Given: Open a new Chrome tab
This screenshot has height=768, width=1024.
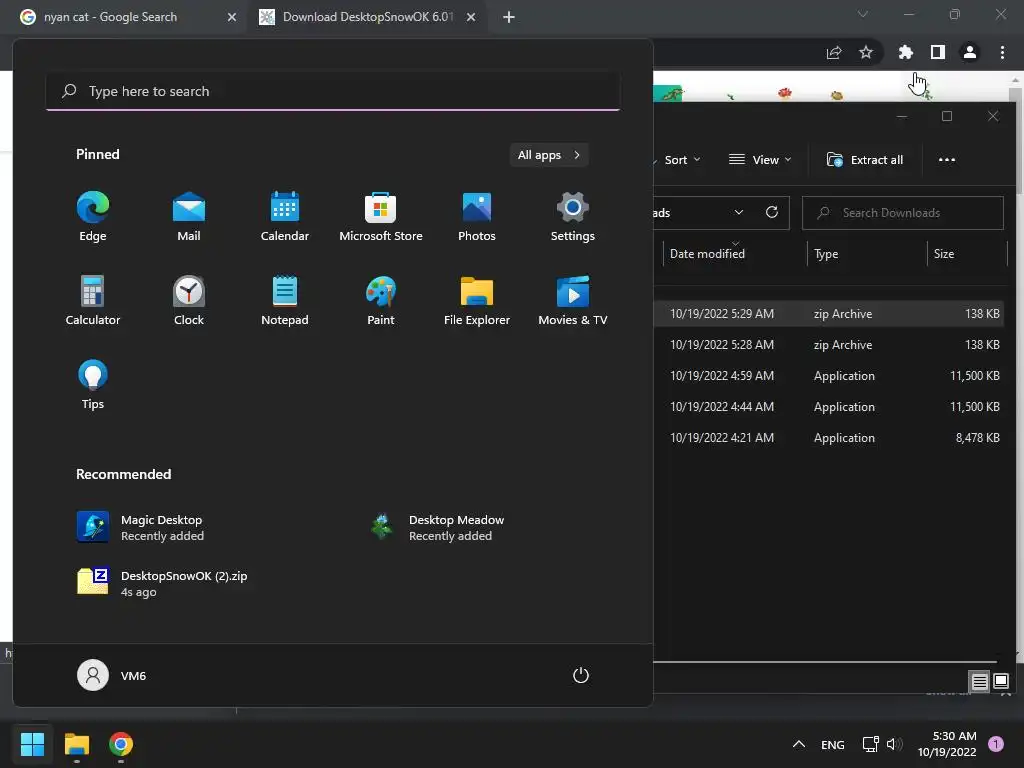Looking at the screenshot, I should pos(509,17).
